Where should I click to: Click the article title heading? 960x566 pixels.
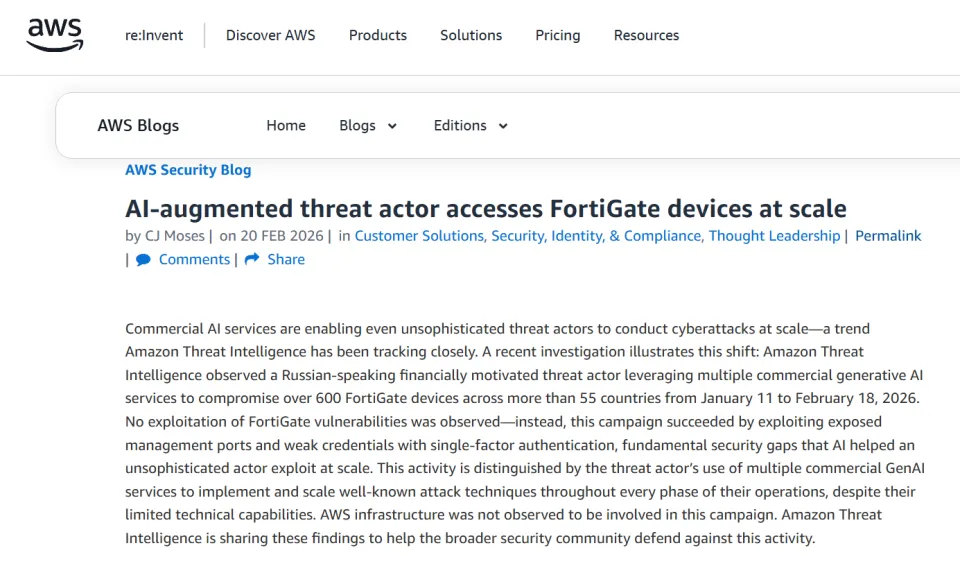pos(486,209)
